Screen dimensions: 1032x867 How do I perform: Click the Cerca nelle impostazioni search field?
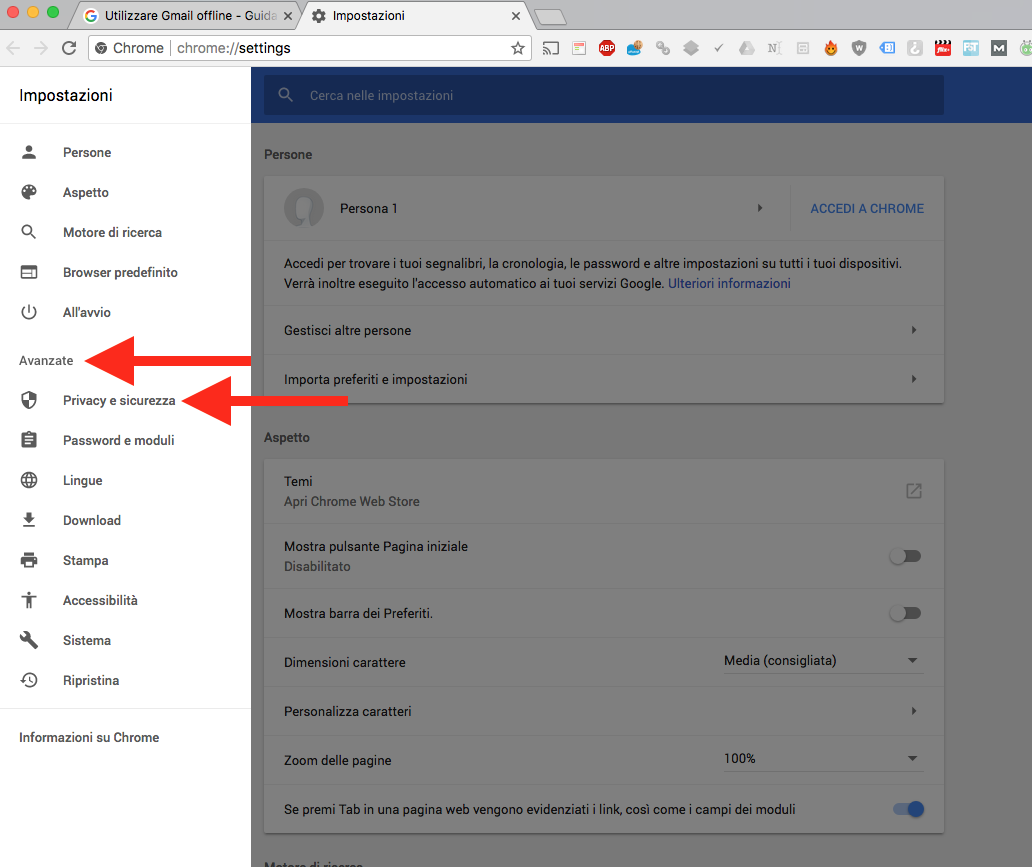604,95
